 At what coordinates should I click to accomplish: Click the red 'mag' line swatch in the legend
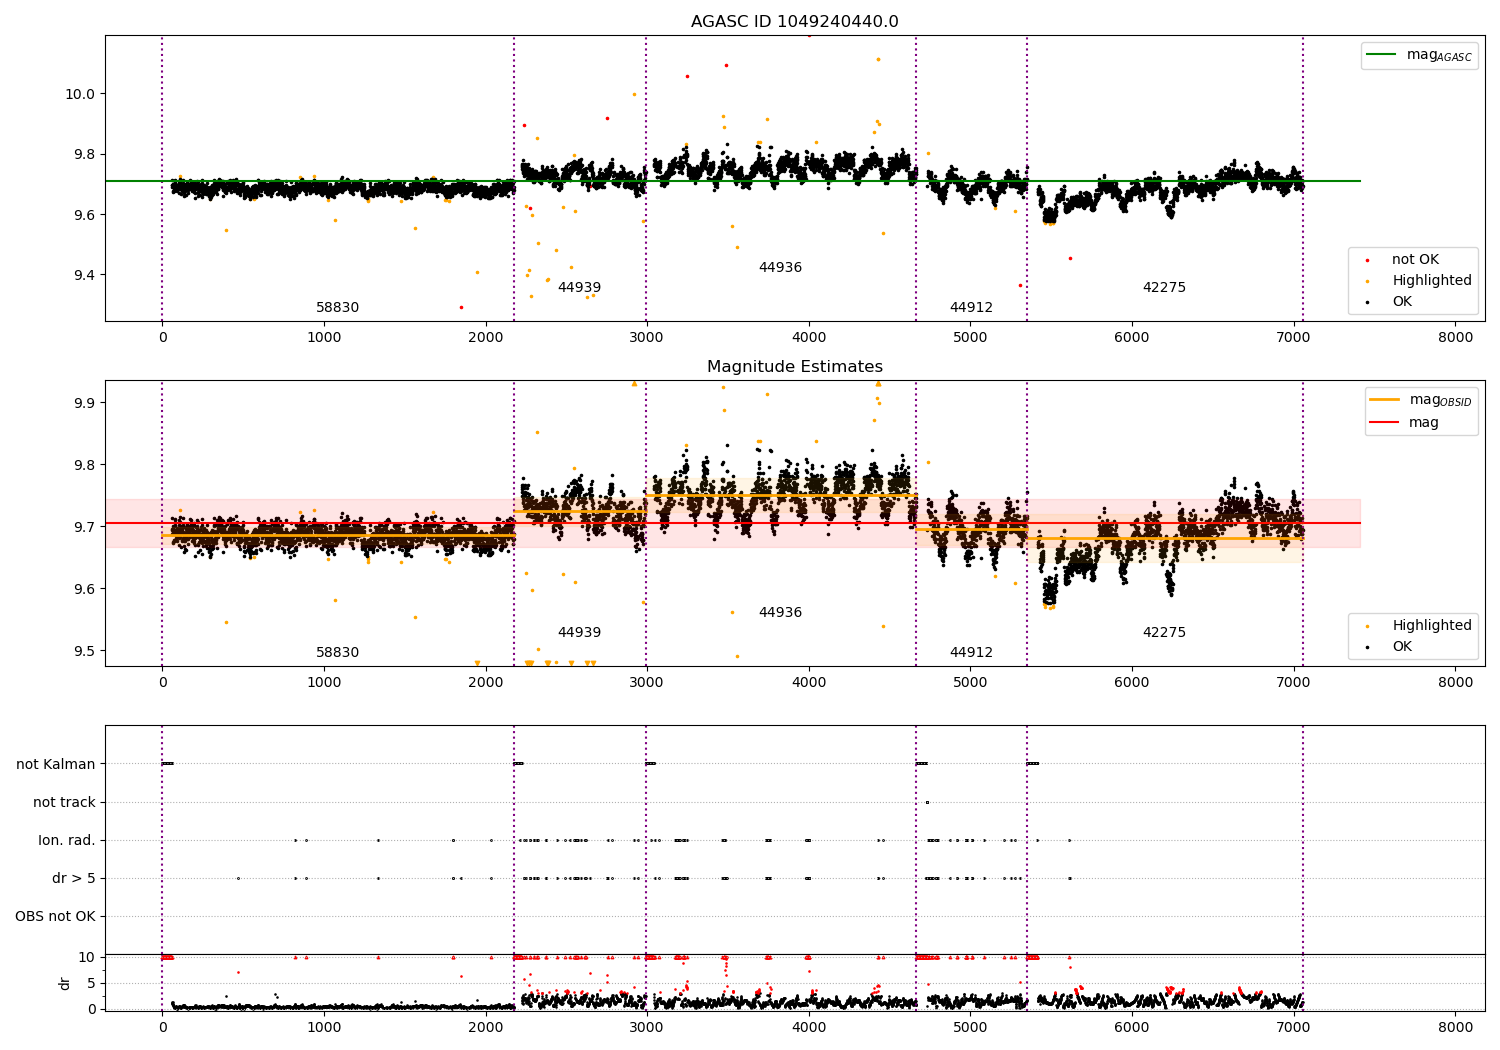(x=1385, y=422)
